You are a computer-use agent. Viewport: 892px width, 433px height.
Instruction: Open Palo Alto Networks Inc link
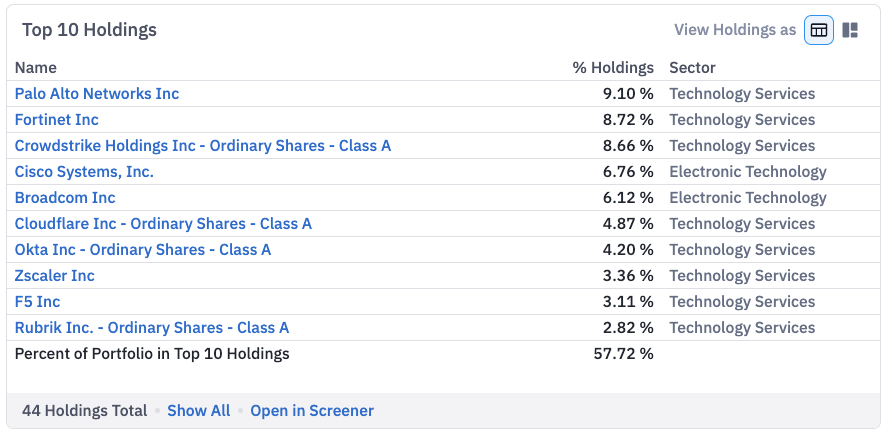pyautogui.click(x=97, y=93)
